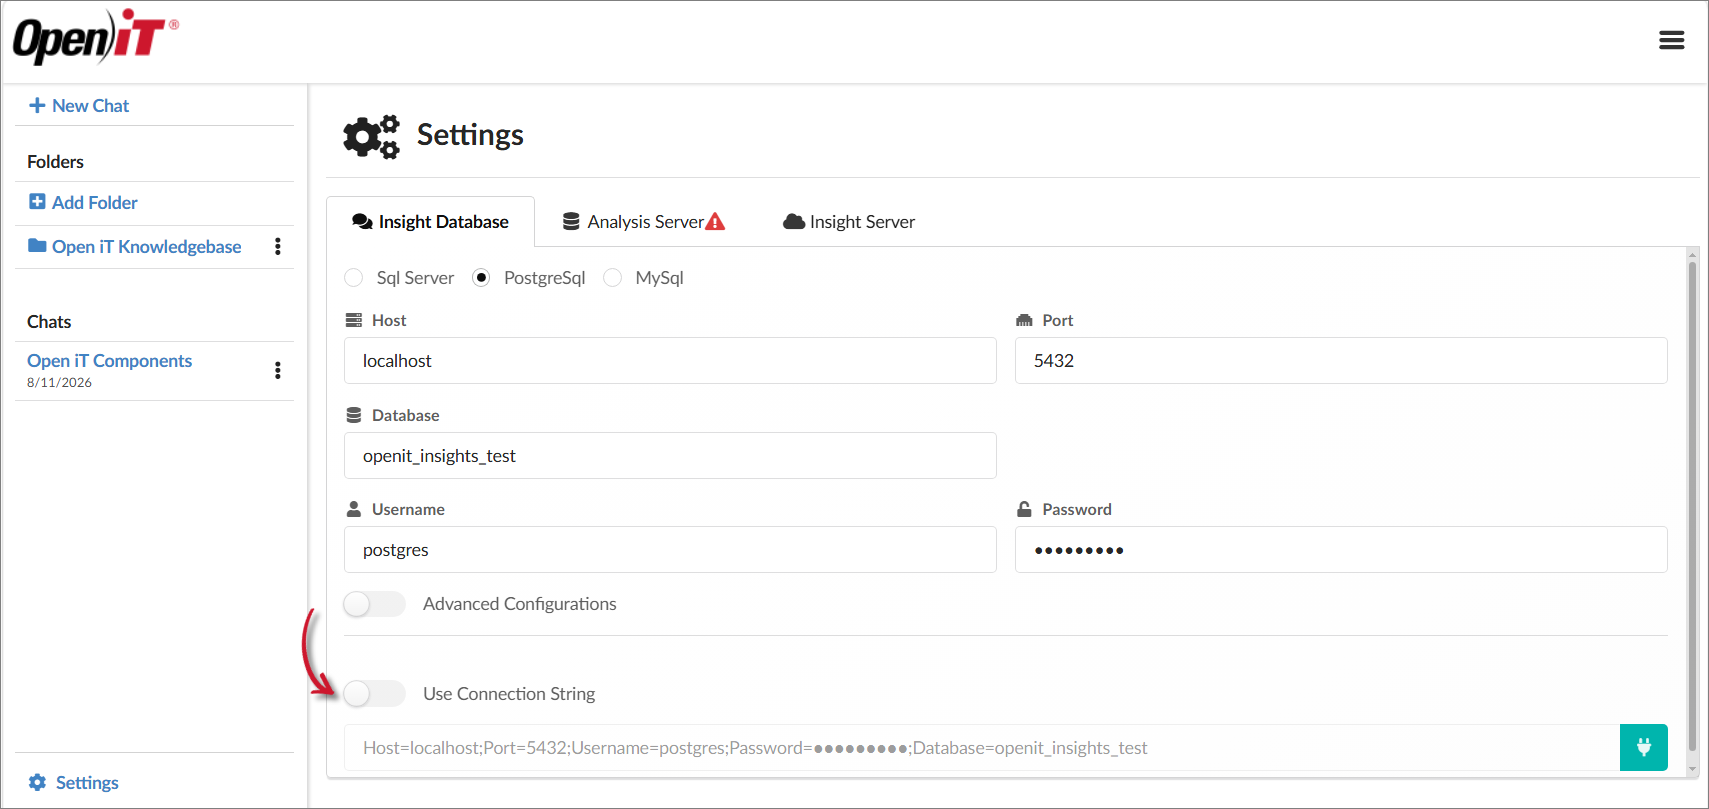This screenshot has height=809, width=1709.
Task: Click the Port field ethernet icon
Action: click(1024, 320)
